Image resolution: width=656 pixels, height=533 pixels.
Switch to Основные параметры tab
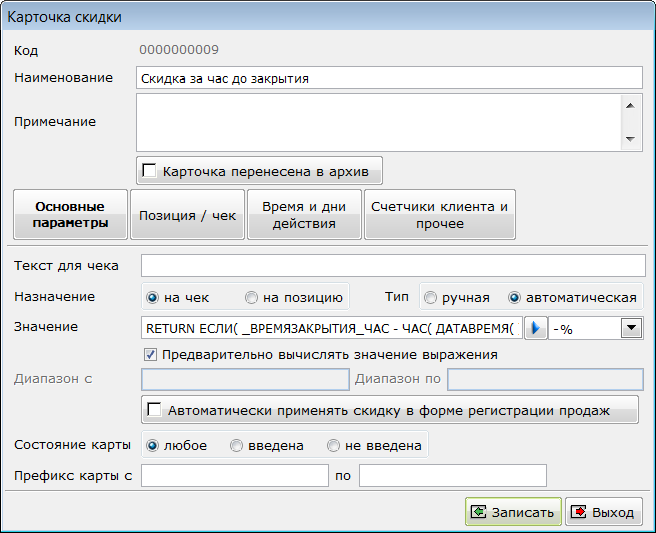pos(70,214)
